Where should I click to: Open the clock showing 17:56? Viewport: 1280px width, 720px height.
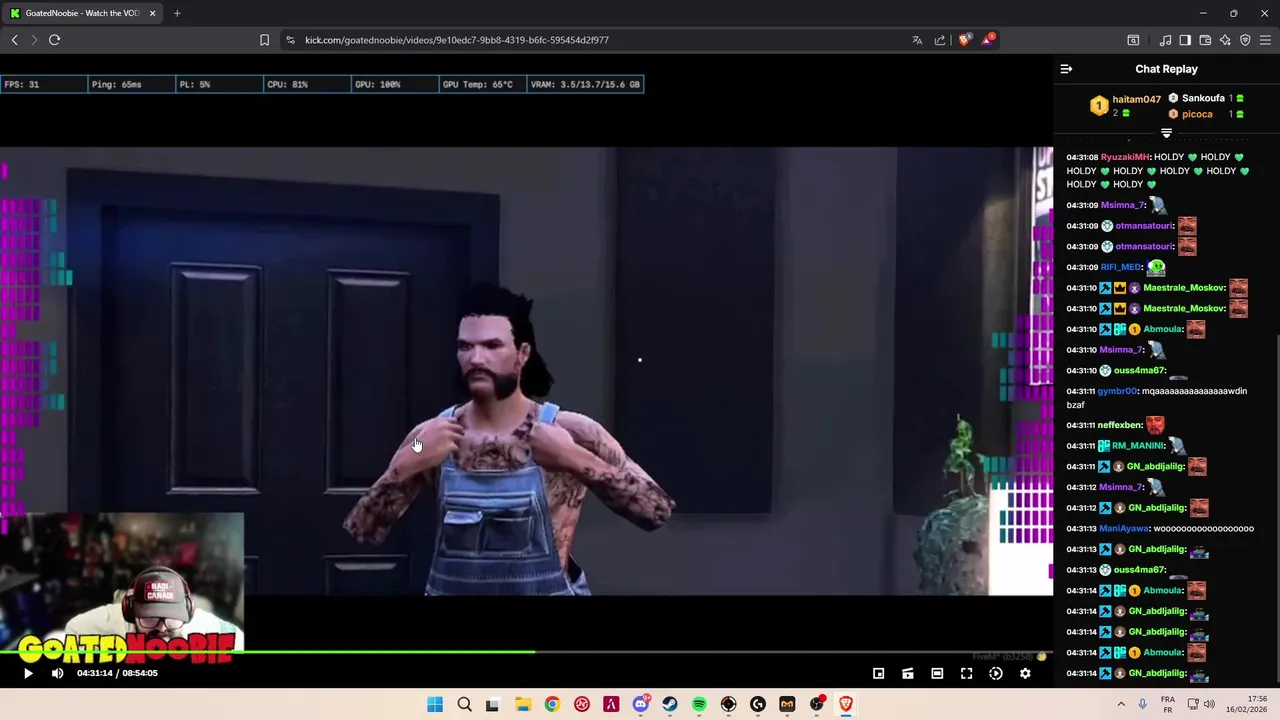tap(1249, 704)
